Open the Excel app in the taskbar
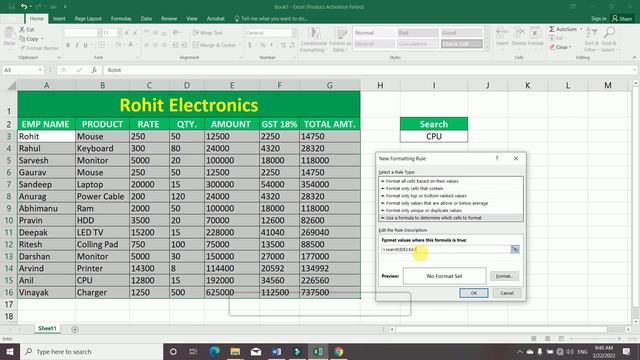Screen dimensions: 640x360 click(318, 351)
